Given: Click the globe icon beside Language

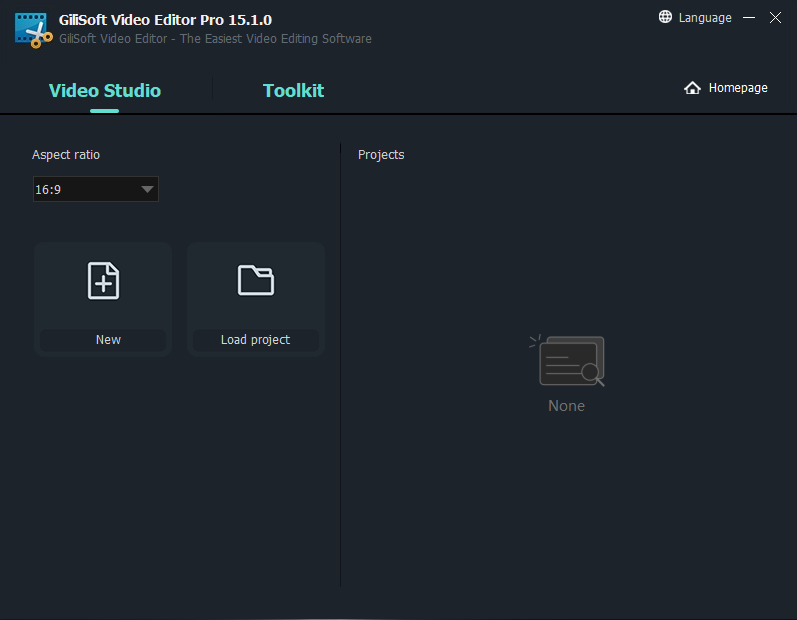Looking at the screenshot, I should point(665,17).
